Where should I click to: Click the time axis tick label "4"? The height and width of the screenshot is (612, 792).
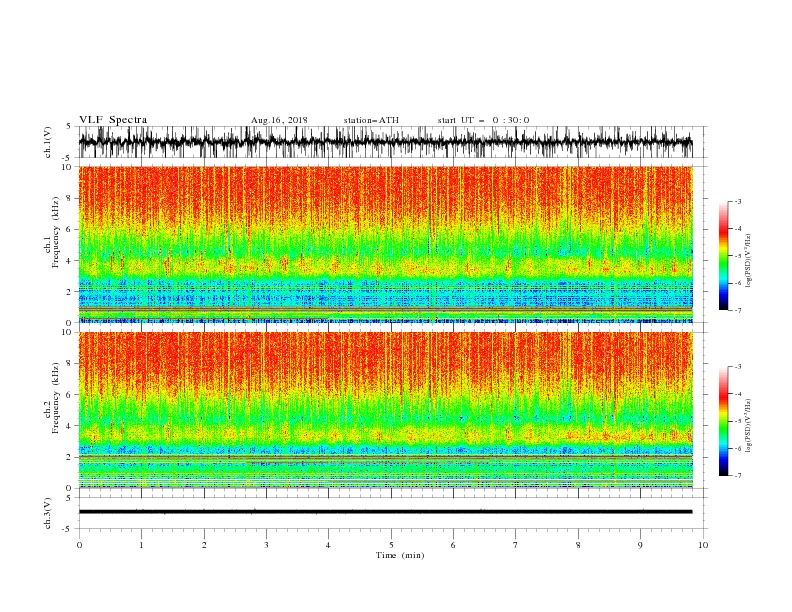[329, 545]
